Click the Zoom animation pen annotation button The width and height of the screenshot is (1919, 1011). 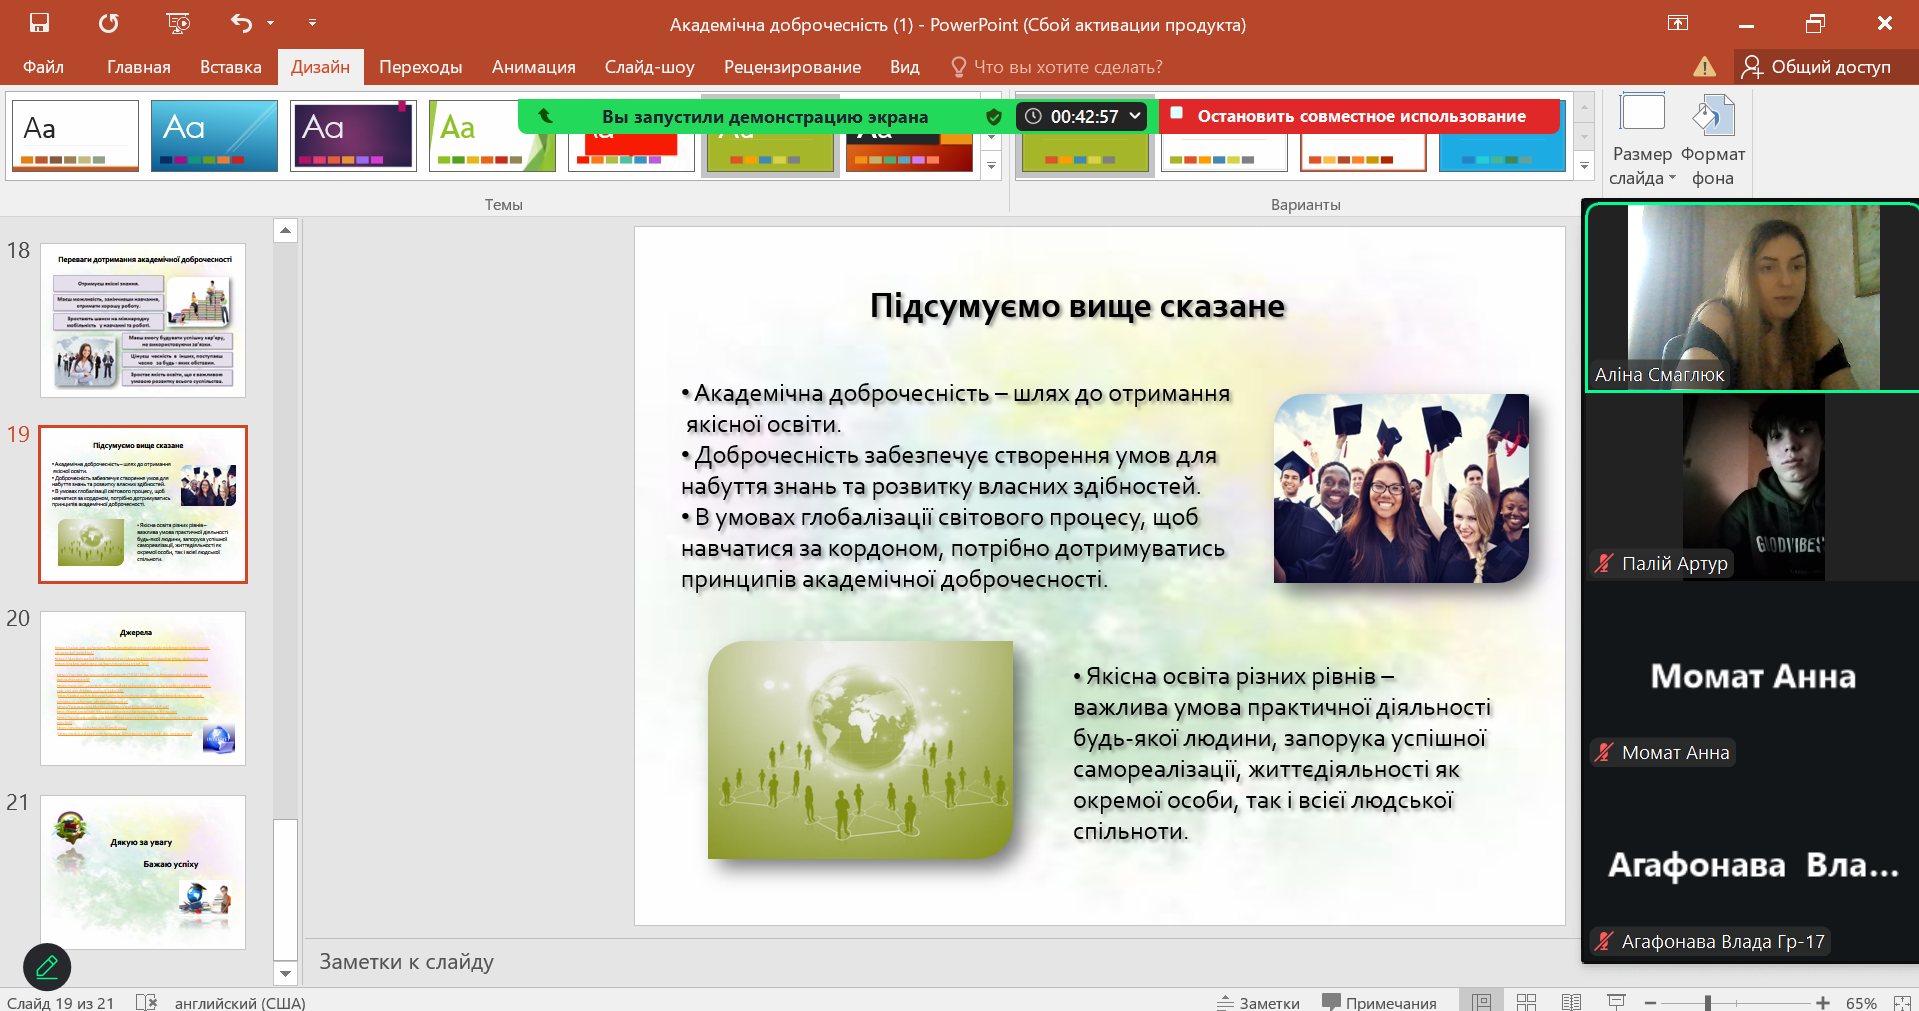pos(47,967)
